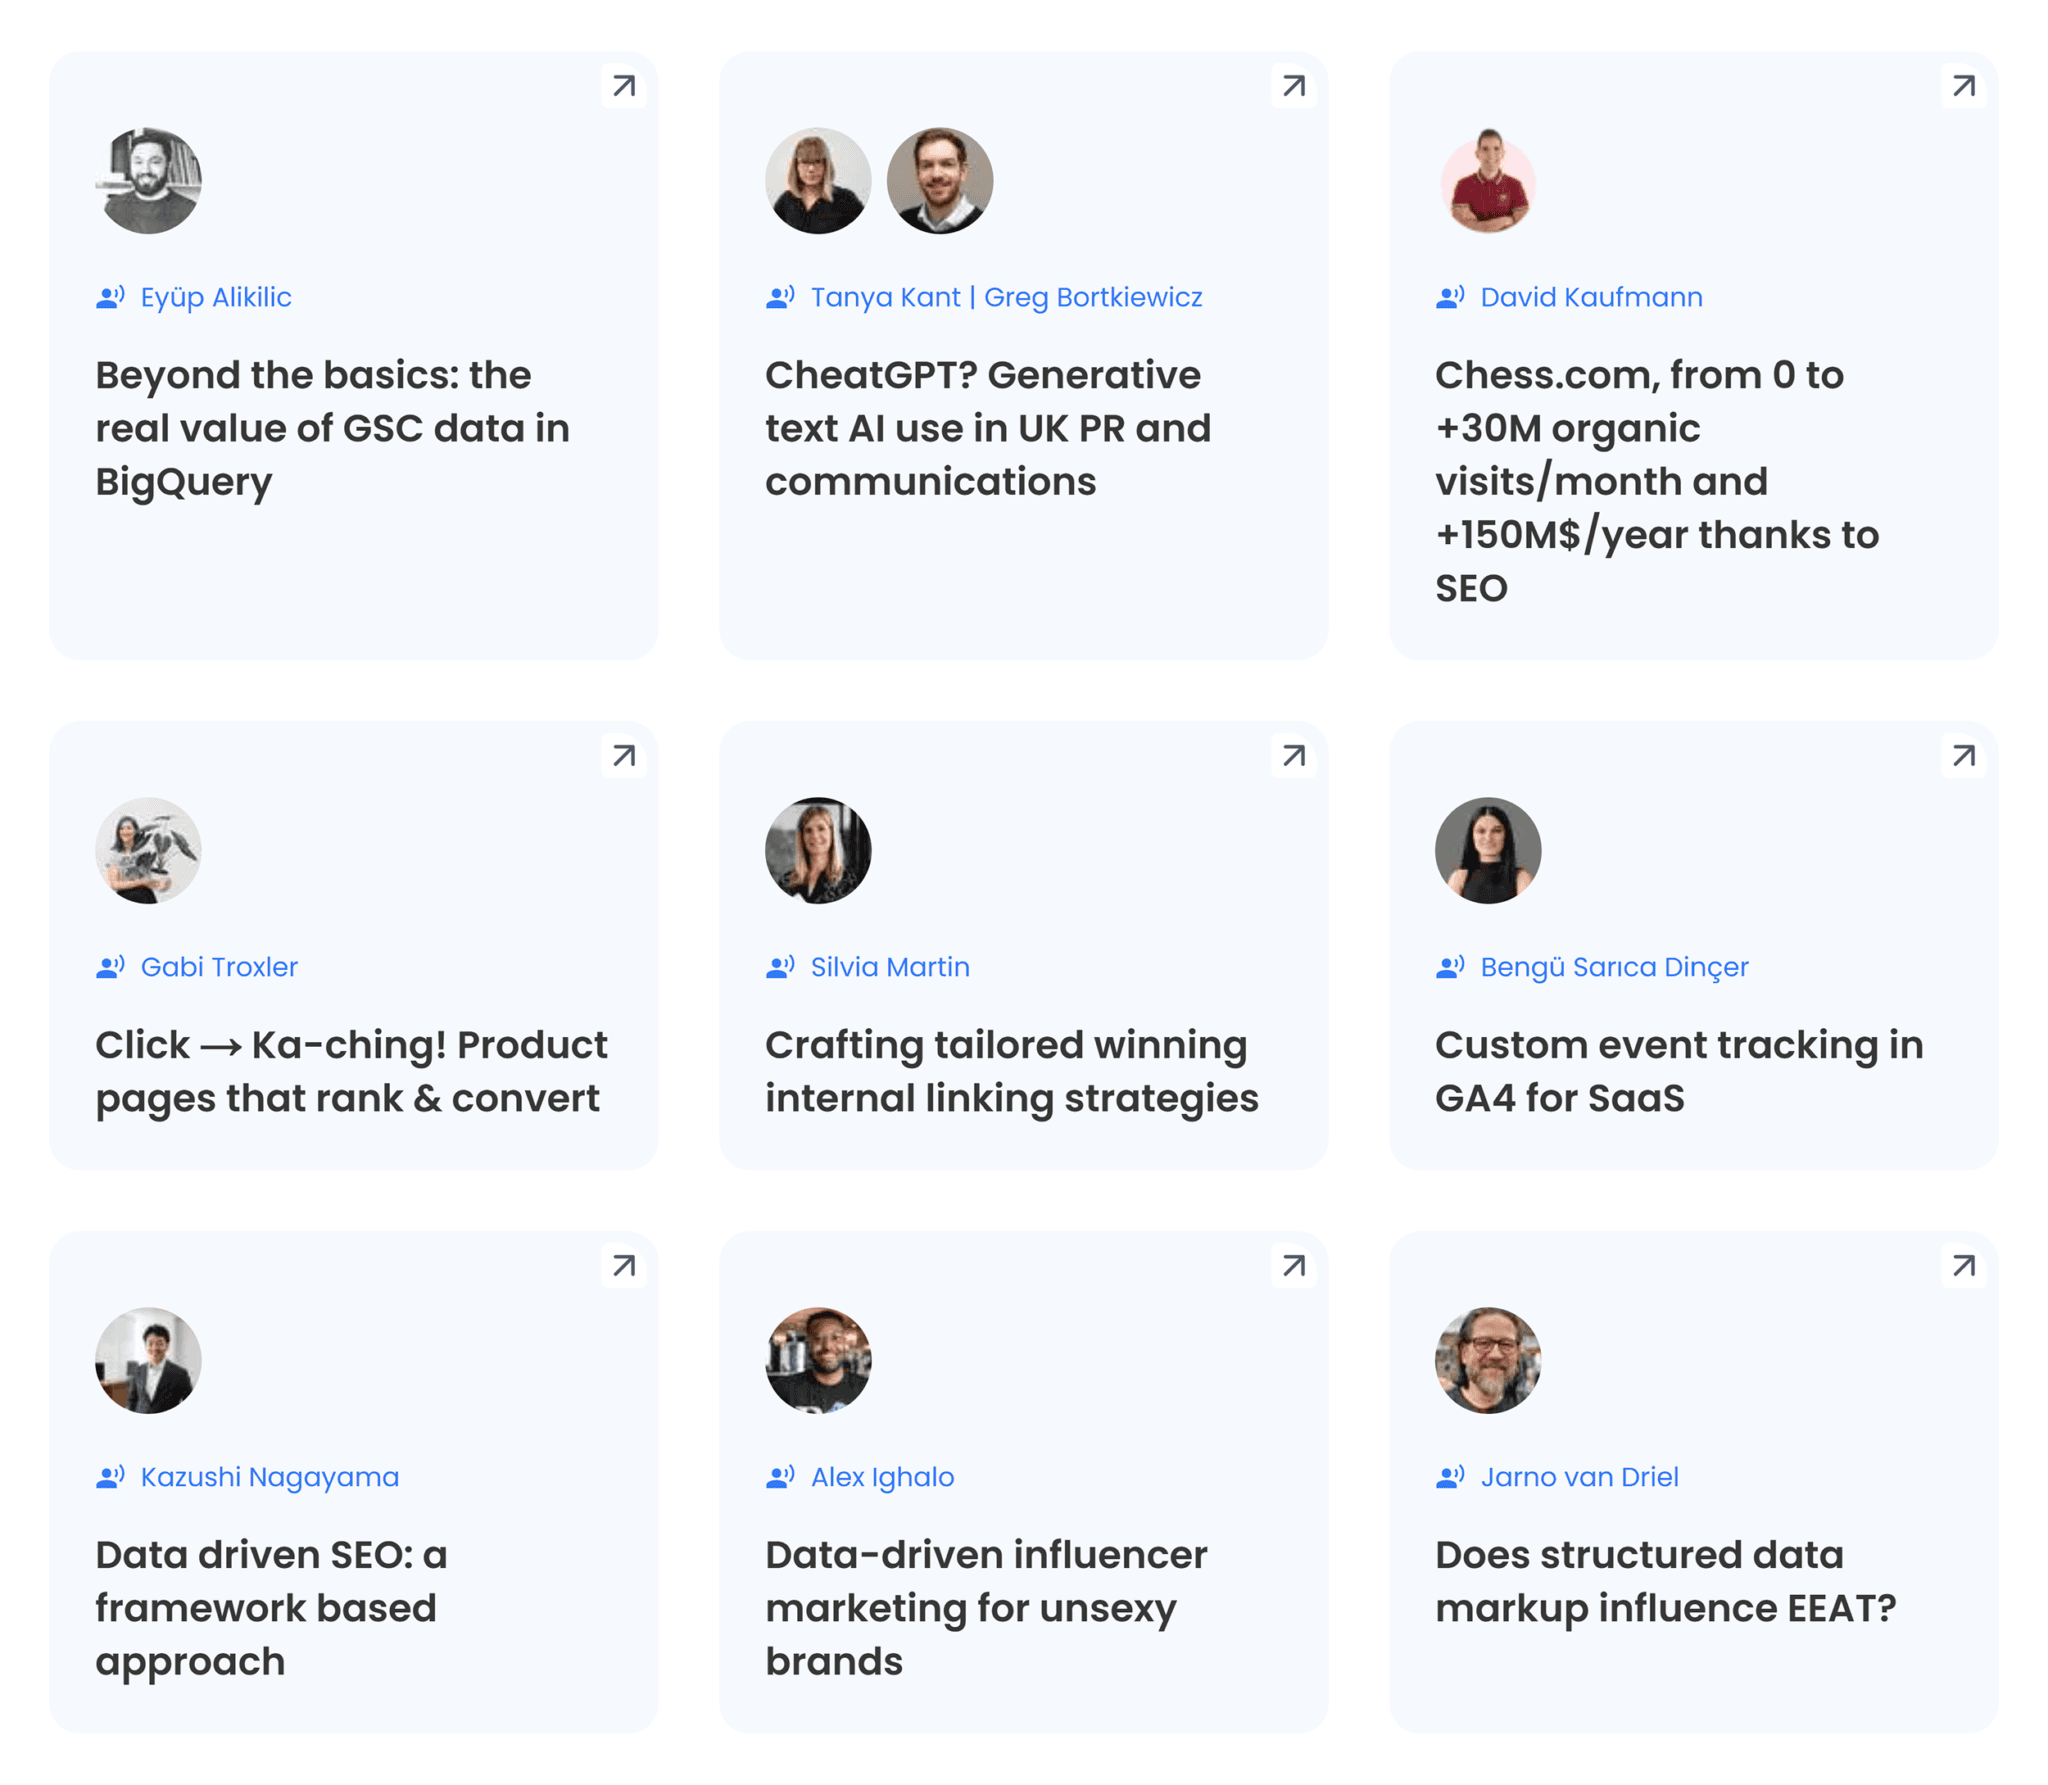The height and width of the screenshot is (1785, 2048).
Task: Open Kazushi Nagayama's talk with the corner arrow
Action: pyautogui.click(x=622, y=1266)
